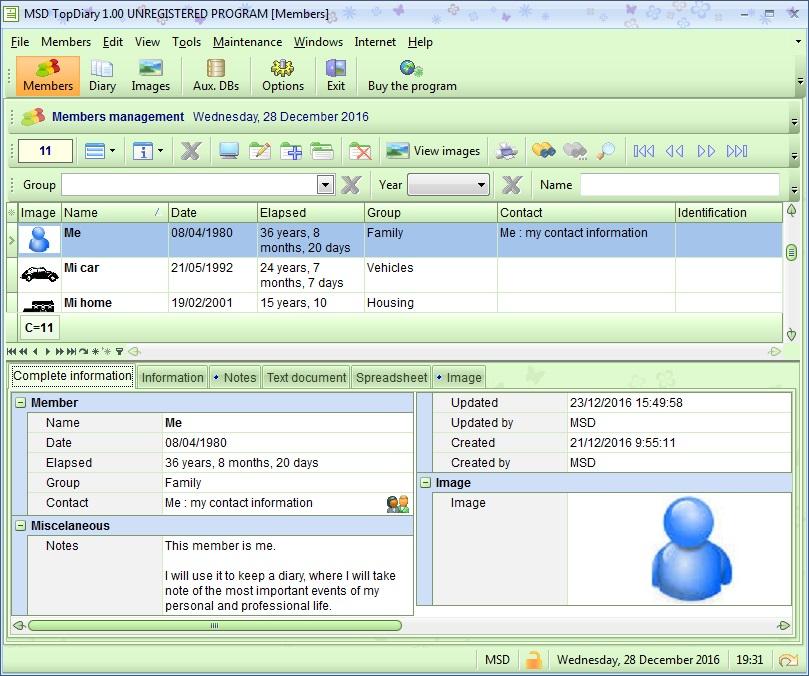Collapse the Image section

tap(425, 482)
